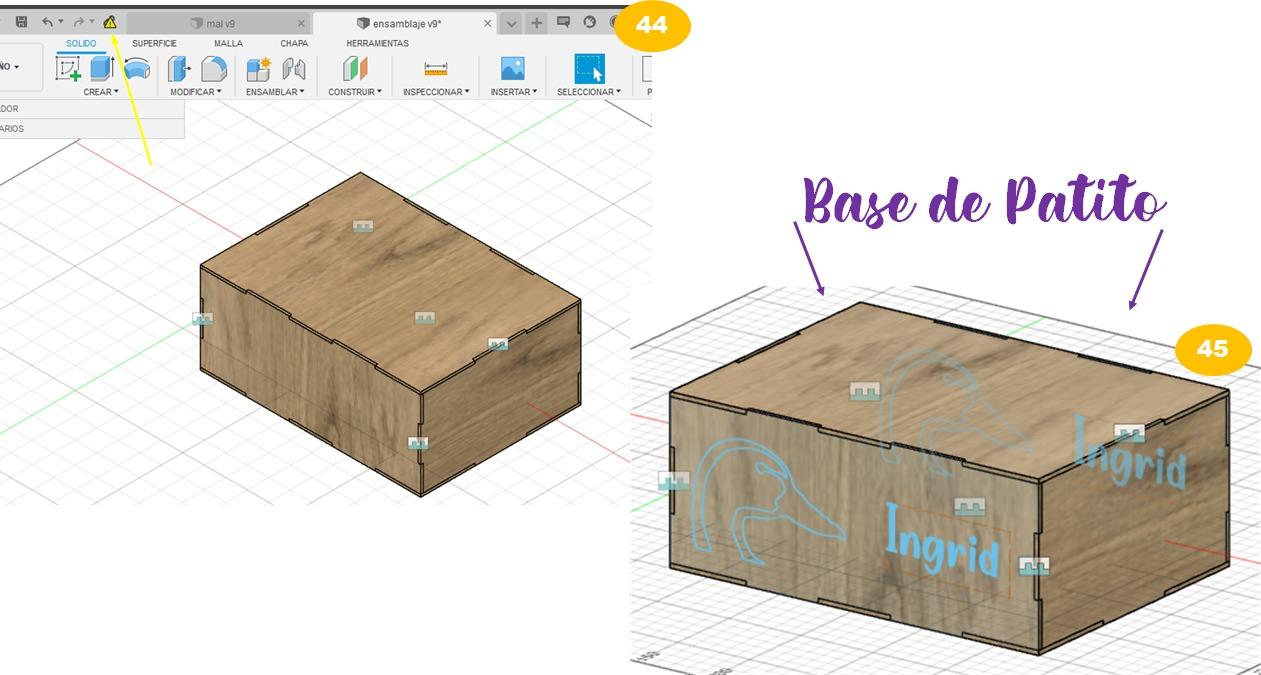Viewport: 1261px width, 675px height.
Task: Redo the last undone action
Action: click(78, 22)
